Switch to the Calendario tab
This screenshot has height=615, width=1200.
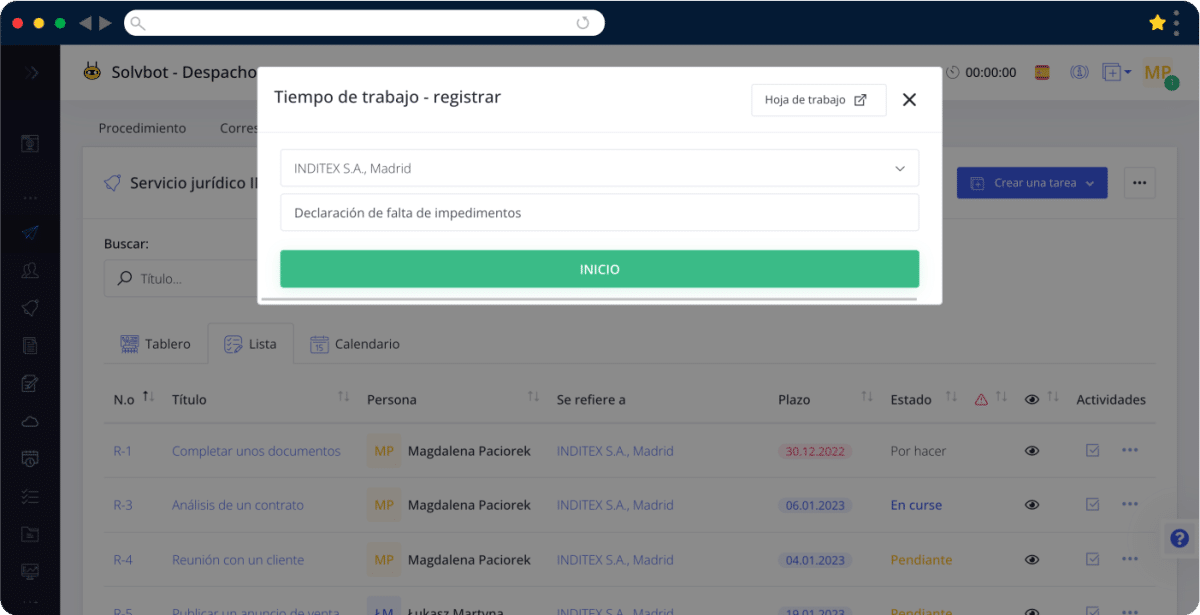(355, 343)
